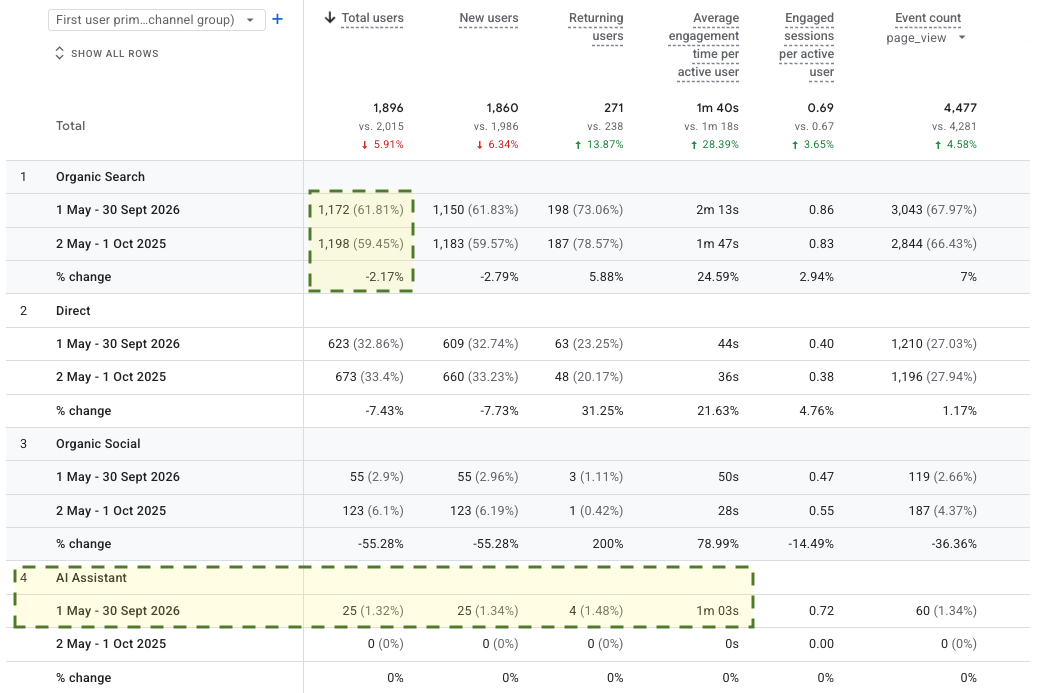Click Organic Social event count change -36.36%
Image resolution: width=1038 pixels, height=693 pixels.
click(954, 543)
